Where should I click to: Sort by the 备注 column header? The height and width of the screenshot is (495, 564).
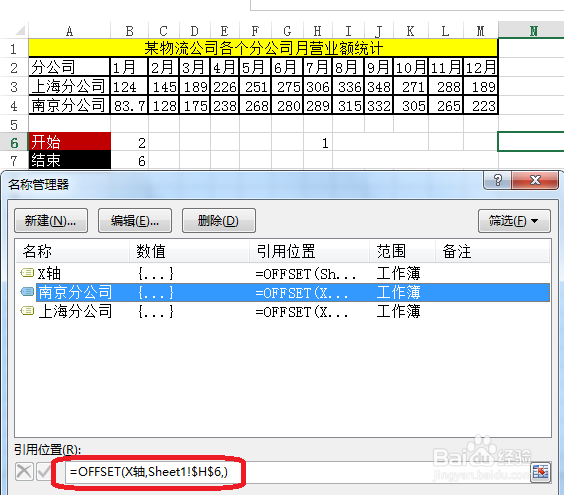point(492,251)
